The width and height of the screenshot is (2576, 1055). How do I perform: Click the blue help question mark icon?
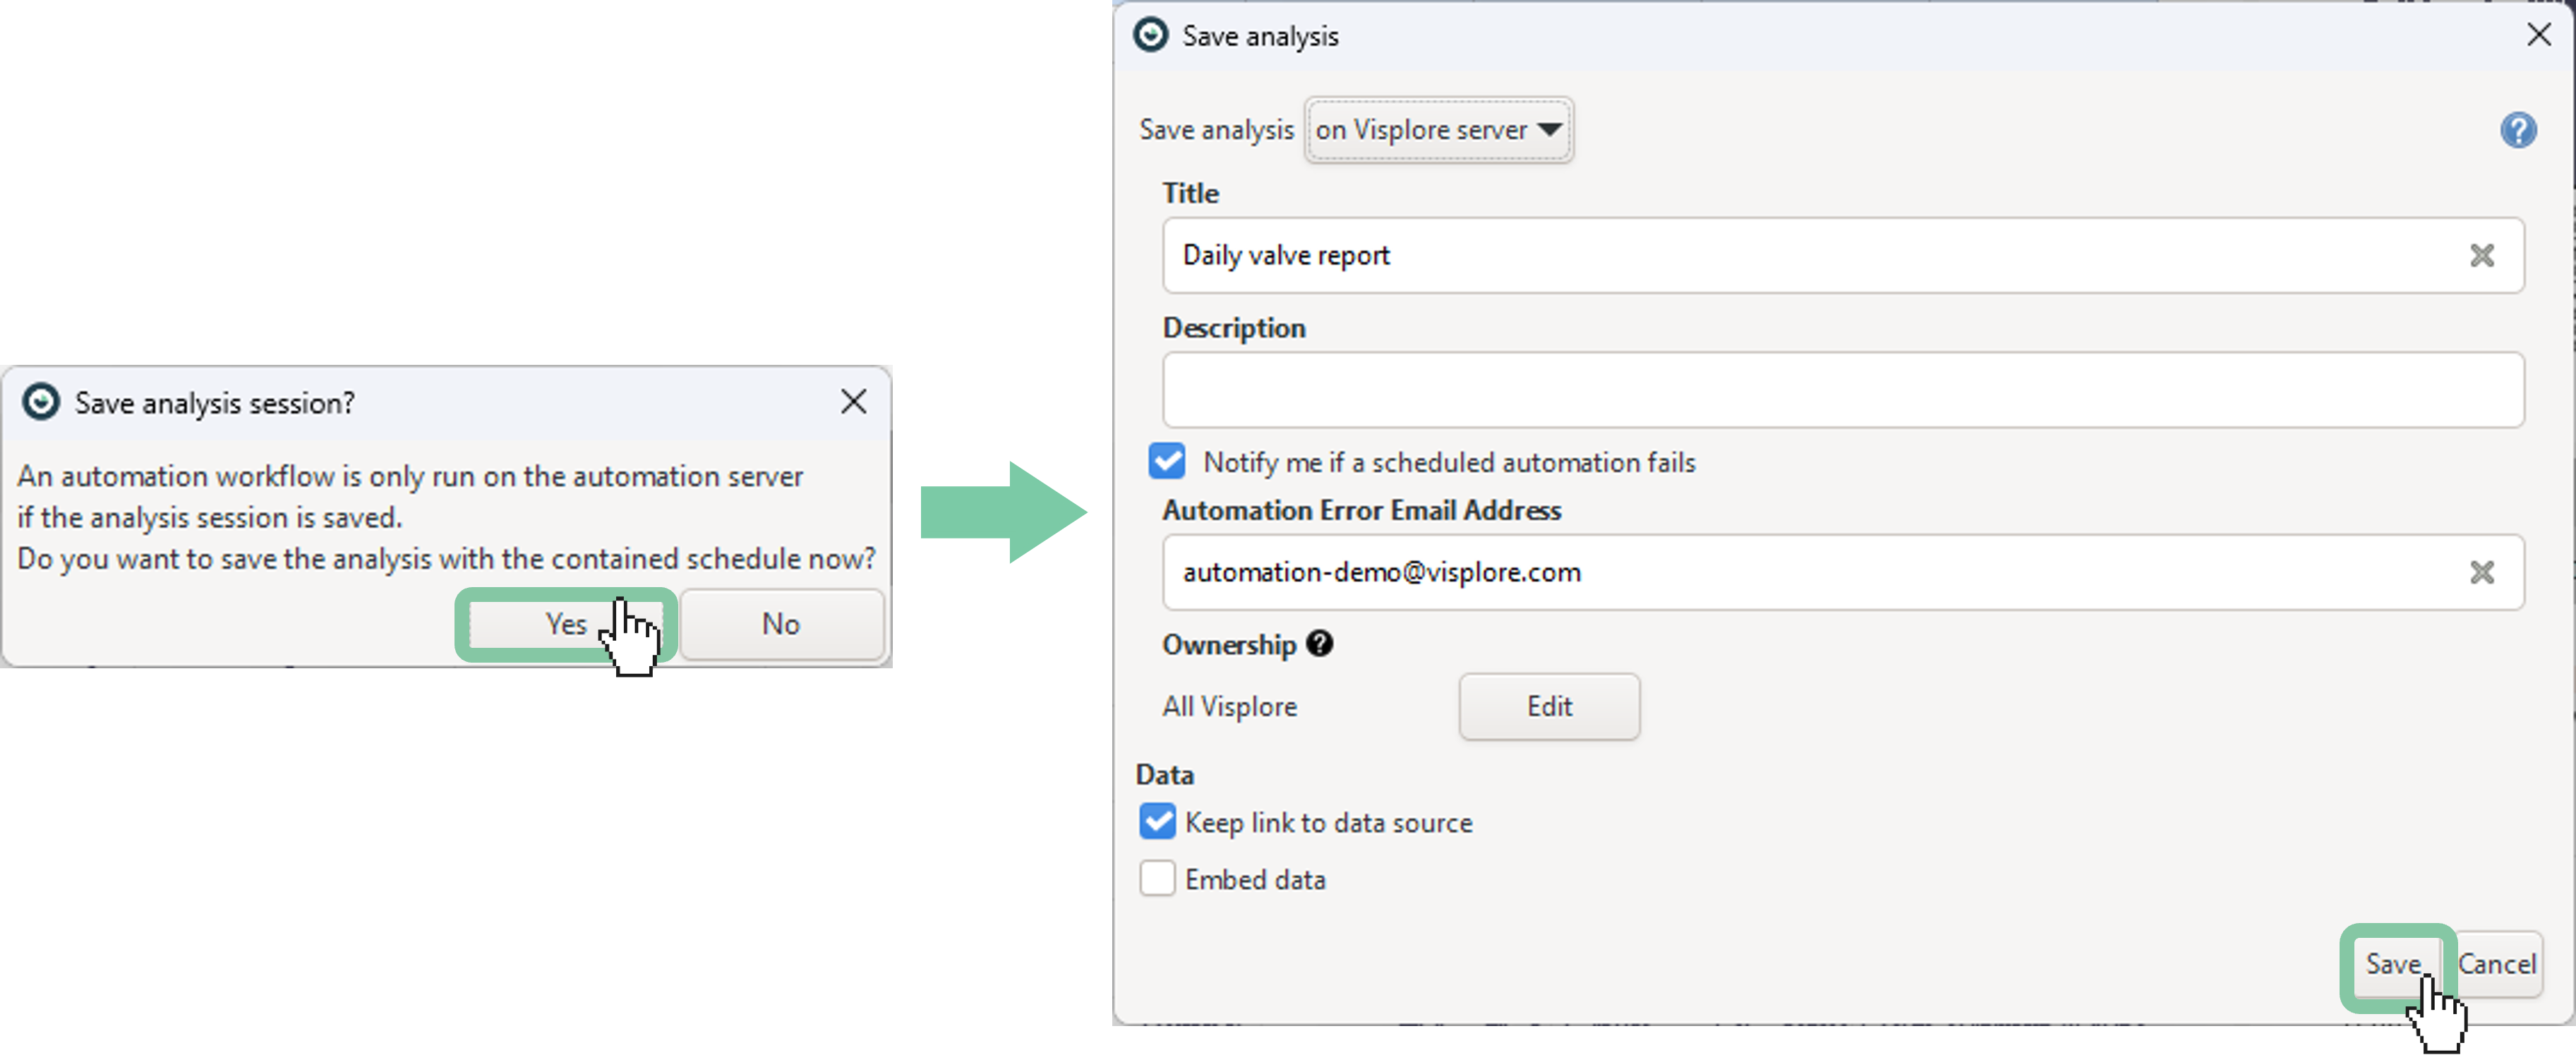[x=2517, y=130]
